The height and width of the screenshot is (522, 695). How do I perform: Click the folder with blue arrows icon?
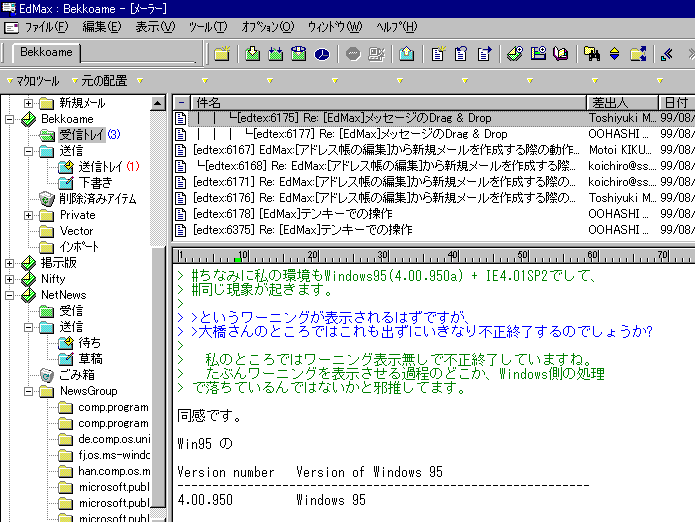[638, 54]
